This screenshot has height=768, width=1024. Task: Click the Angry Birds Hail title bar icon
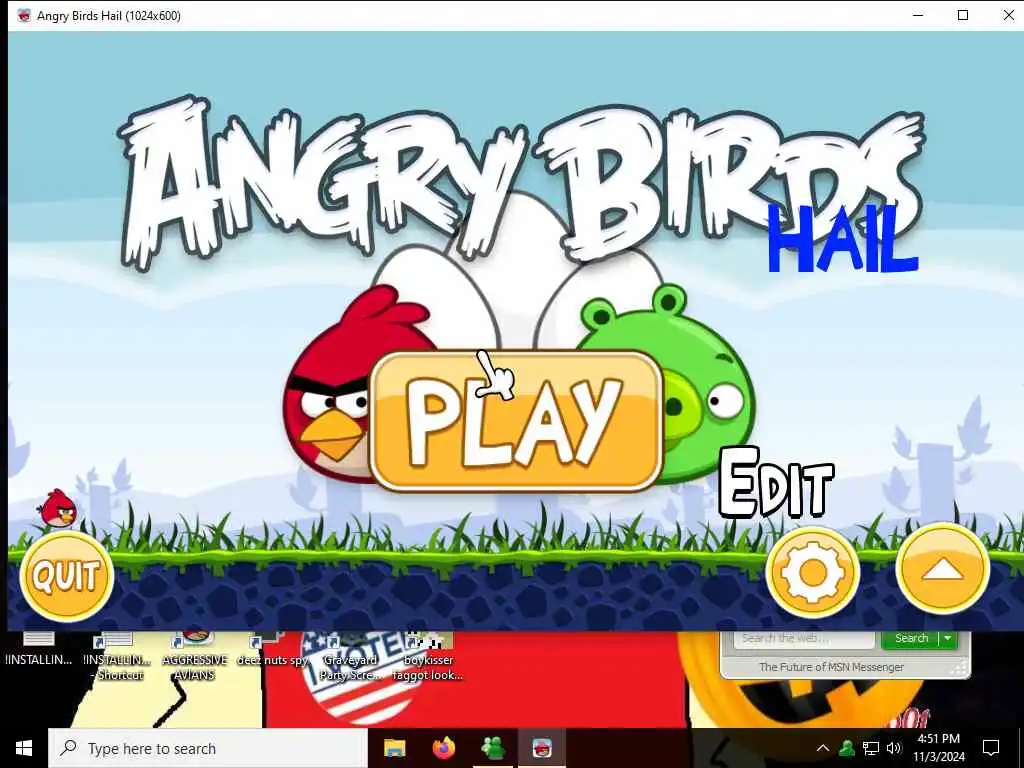click(x=24, y=16)
